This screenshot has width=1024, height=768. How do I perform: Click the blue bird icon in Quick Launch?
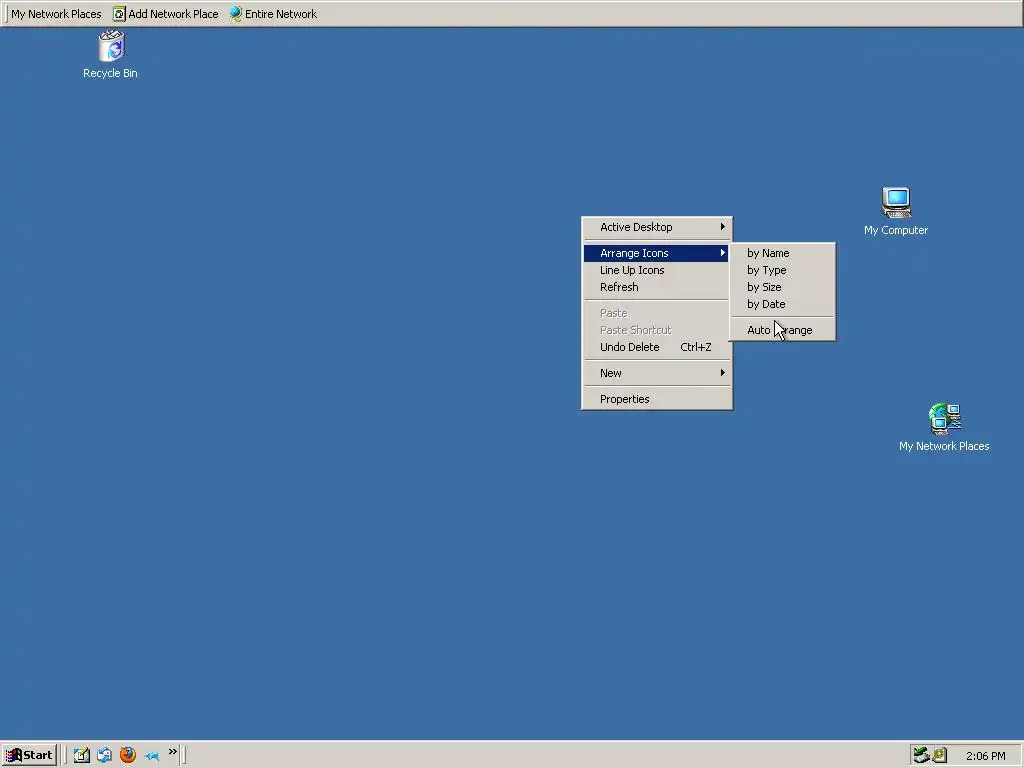(x=152, y=756)
